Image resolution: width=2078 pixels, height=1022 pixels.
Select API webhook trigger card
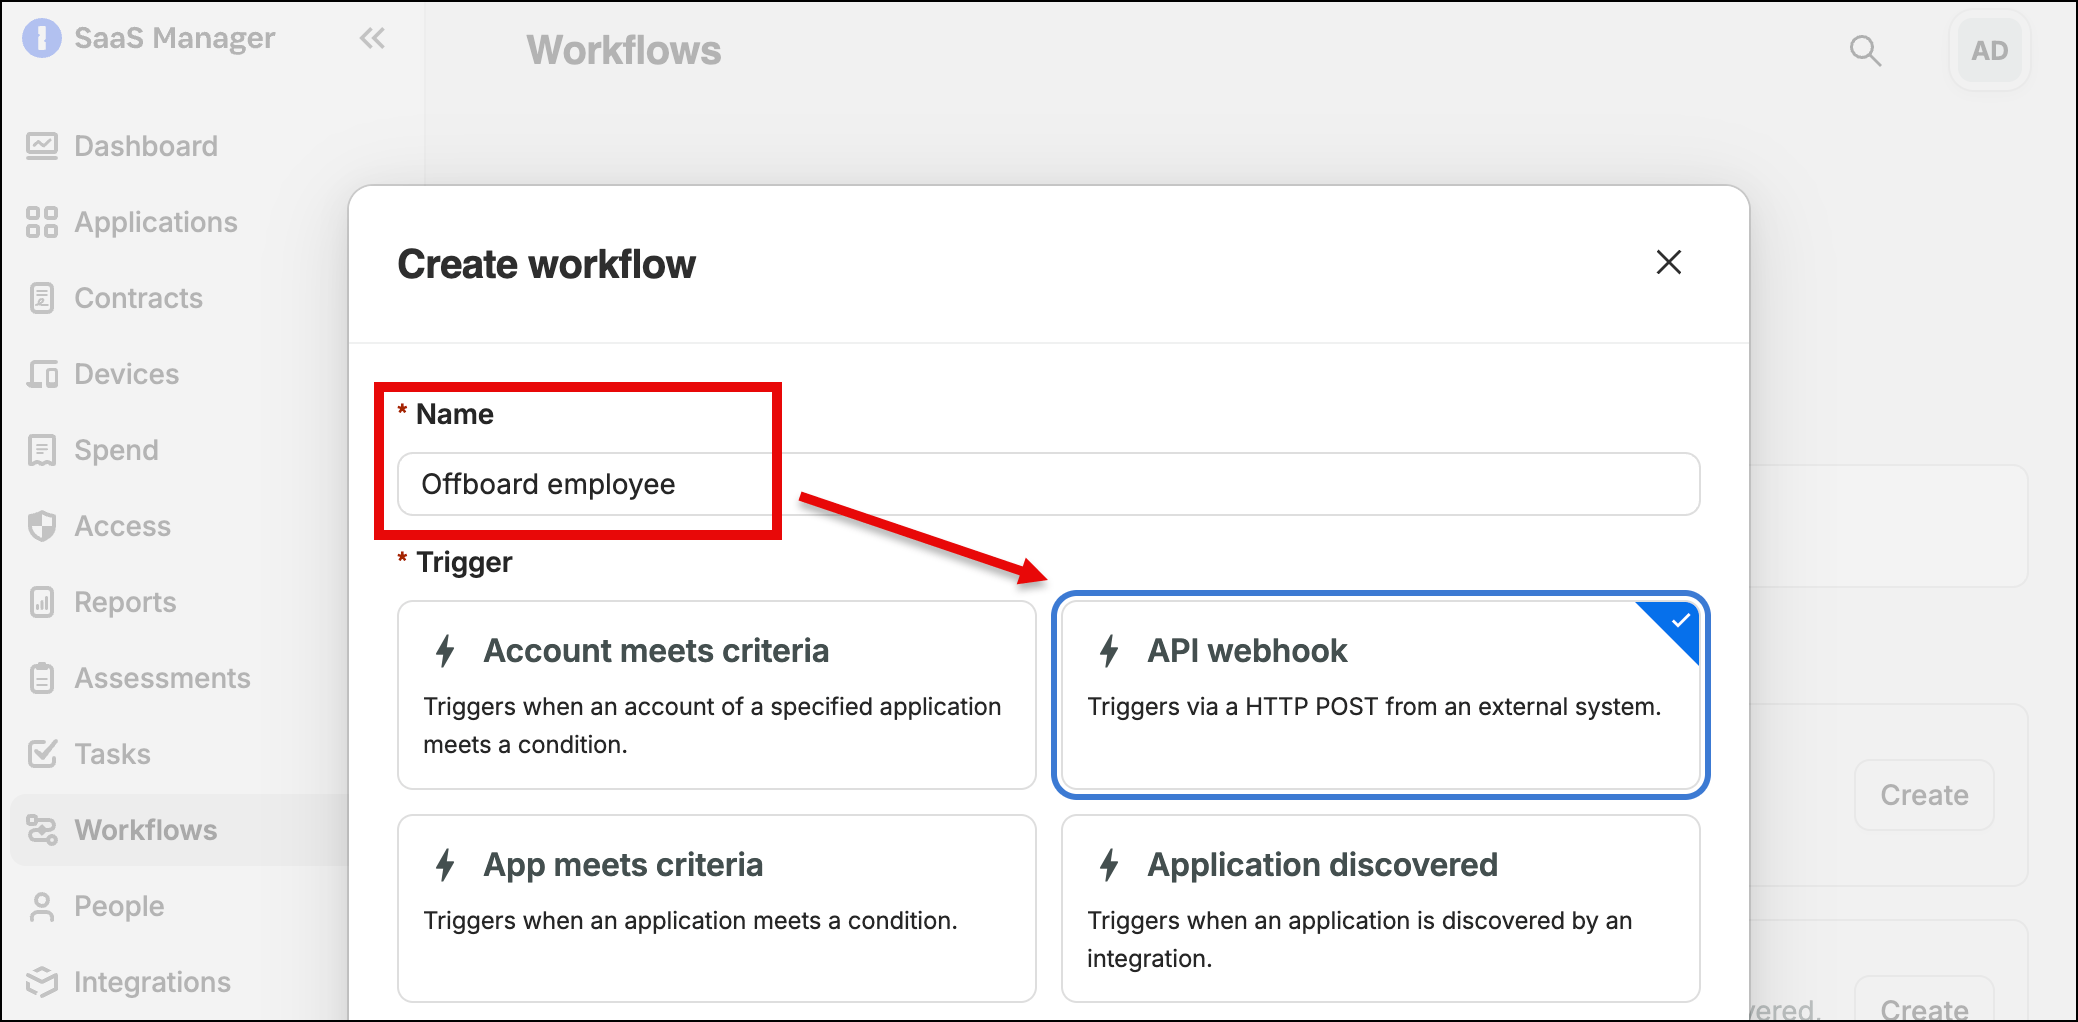click(1381, 695)
